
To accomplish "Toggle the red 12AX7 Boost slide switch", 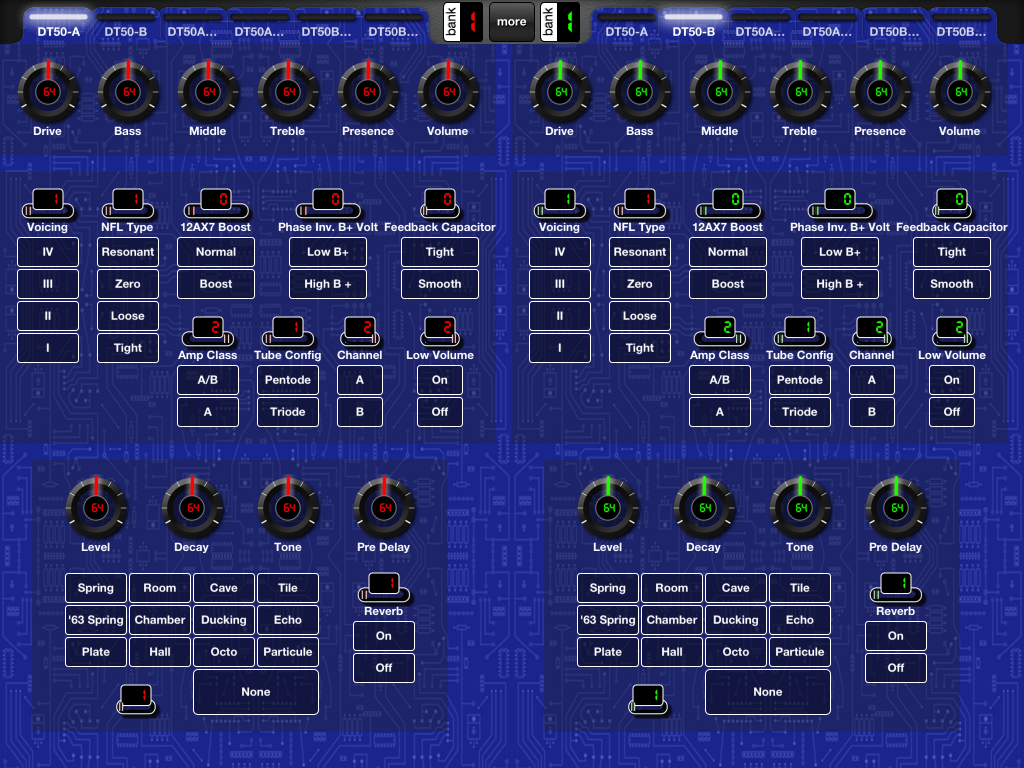I will coord(216,203).
